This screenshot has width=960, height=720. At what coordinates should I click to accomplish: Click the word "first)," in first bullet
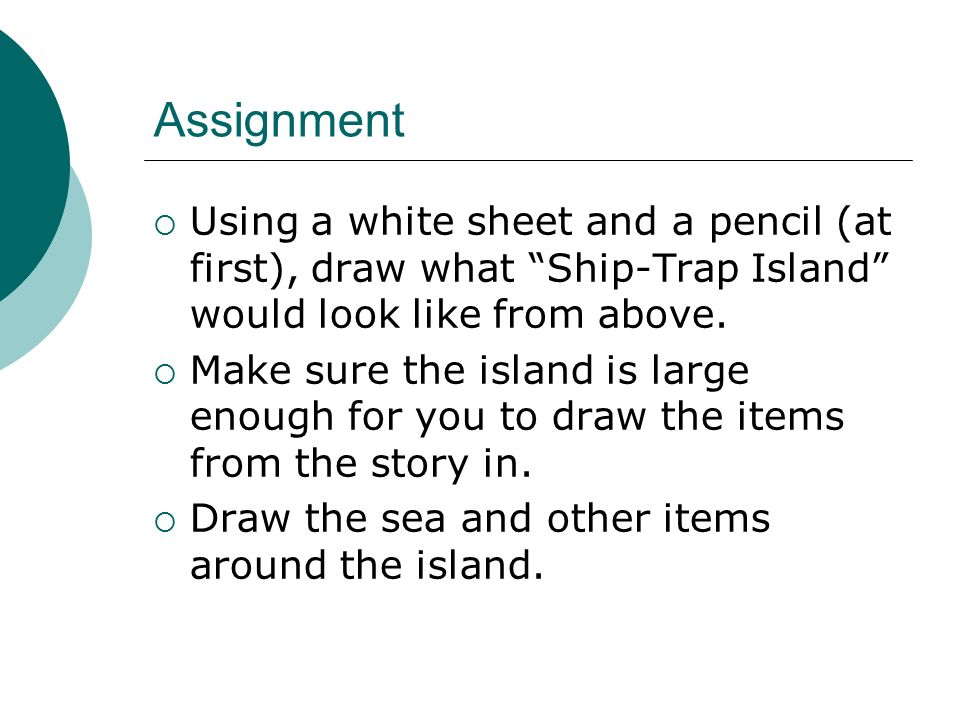point(244,269)
